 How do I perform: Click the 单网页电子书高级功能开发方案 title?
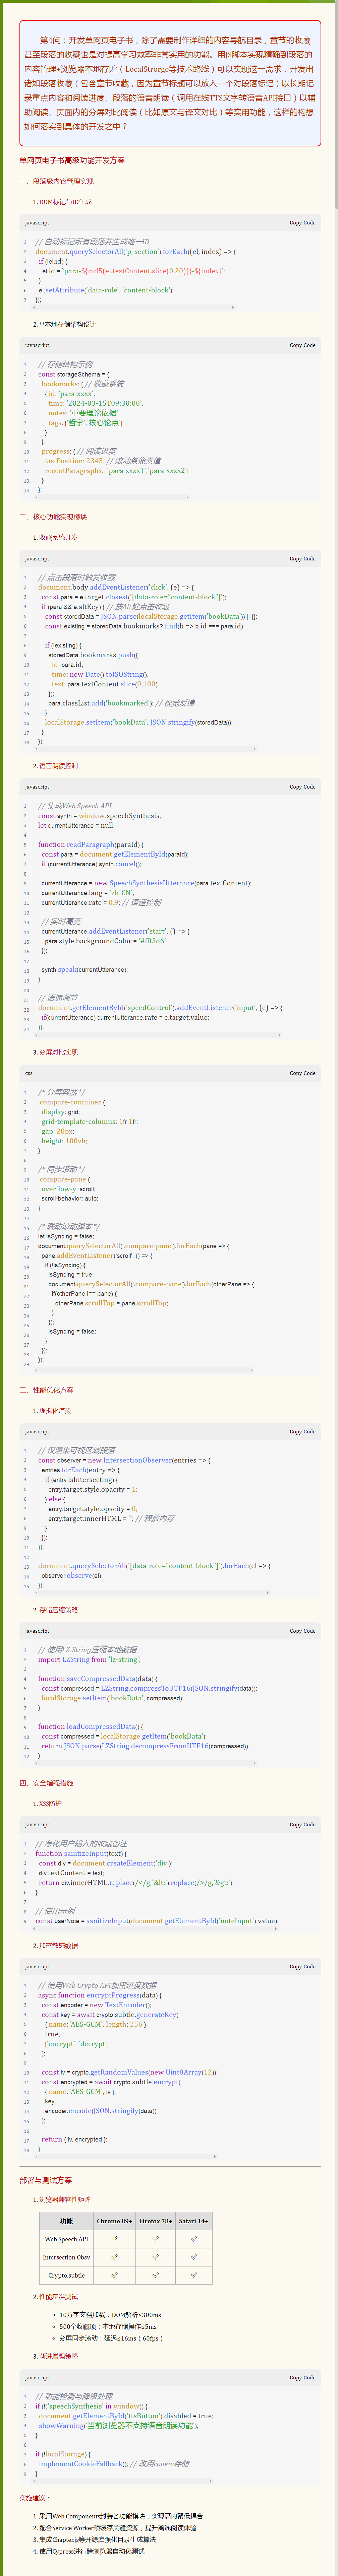click(72, 160)
